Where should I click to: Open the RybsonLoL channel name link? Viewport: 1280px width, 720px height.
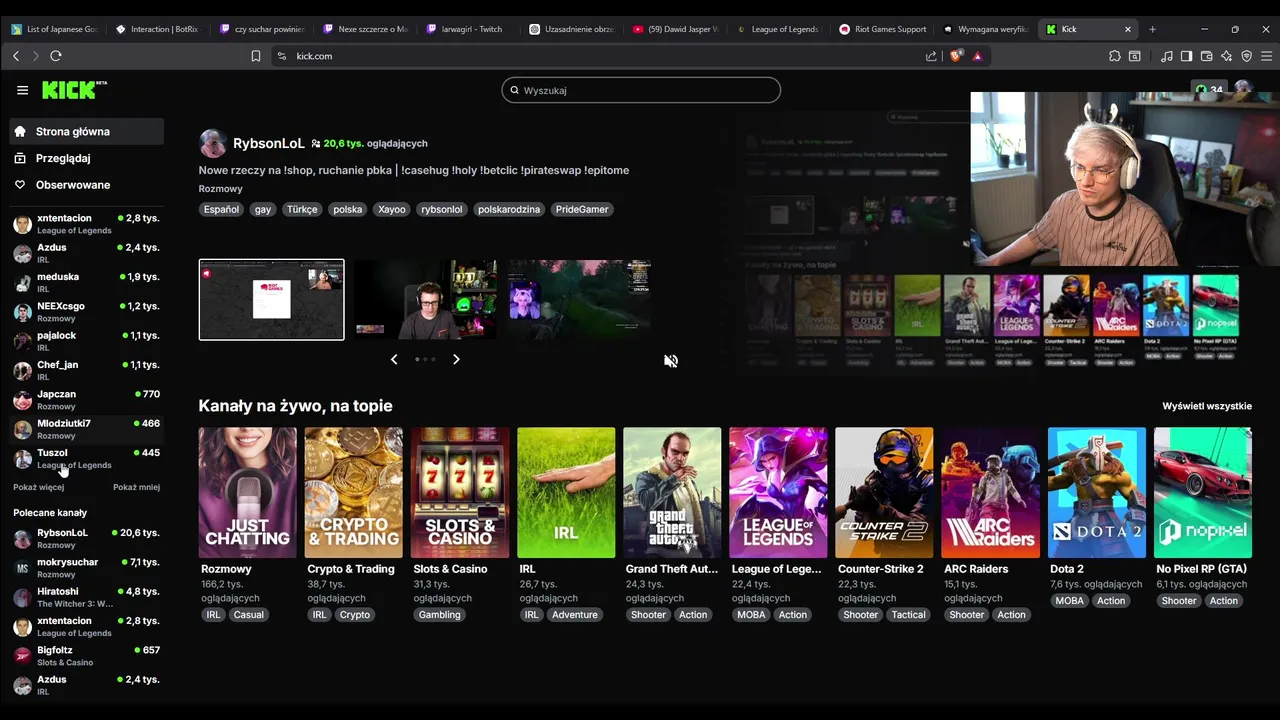pyautogui.click(x=268, y=143)
